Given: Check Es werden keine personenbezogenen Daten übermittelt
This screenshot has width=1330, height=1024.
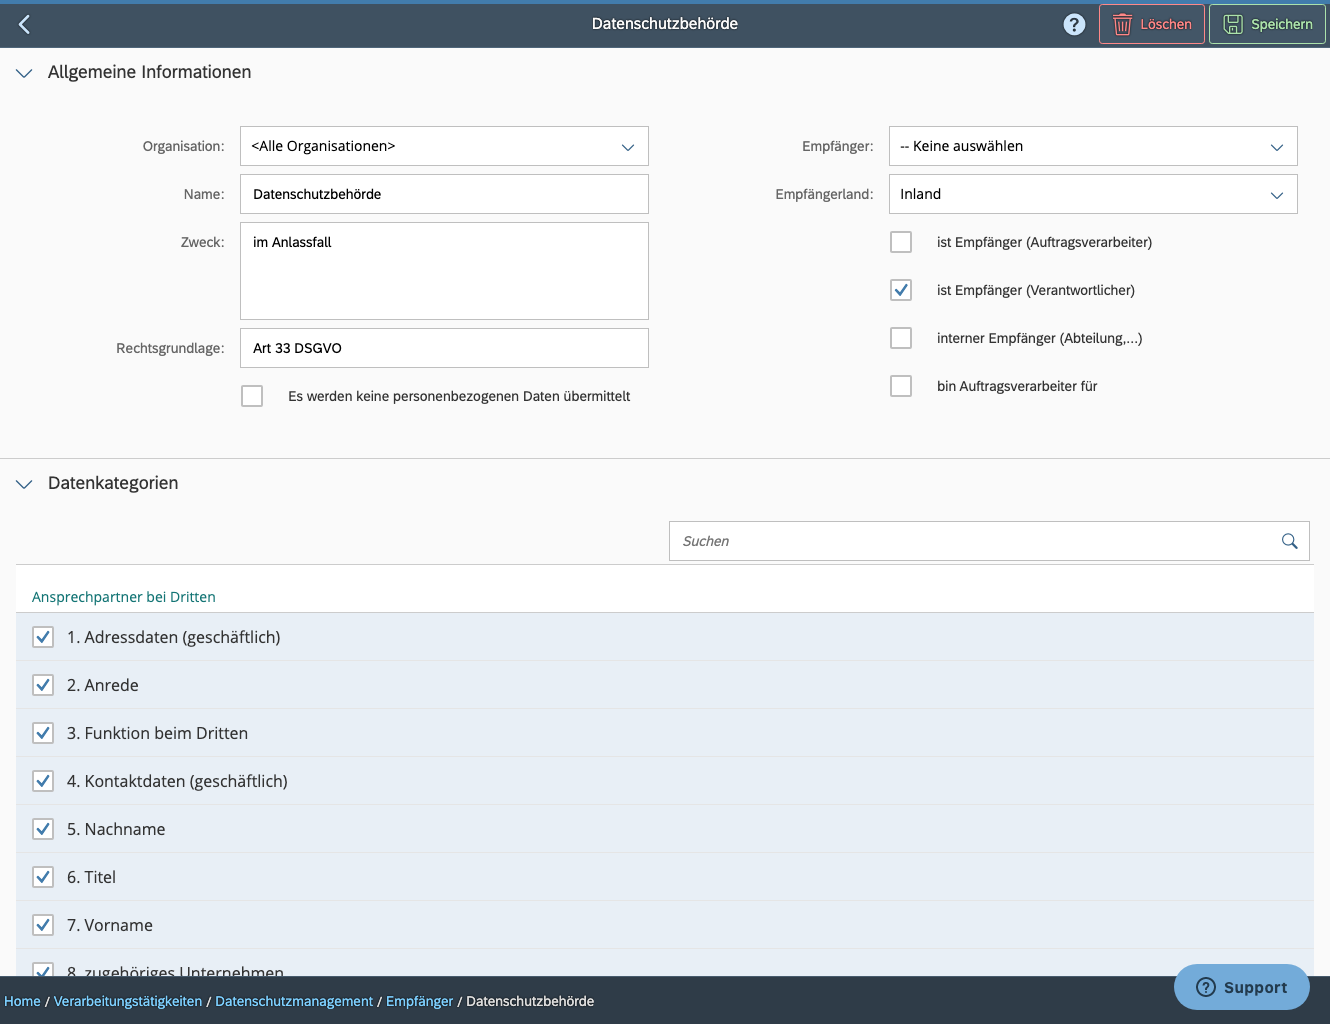Looking at the screenshot, I should (x=252, y=396).
